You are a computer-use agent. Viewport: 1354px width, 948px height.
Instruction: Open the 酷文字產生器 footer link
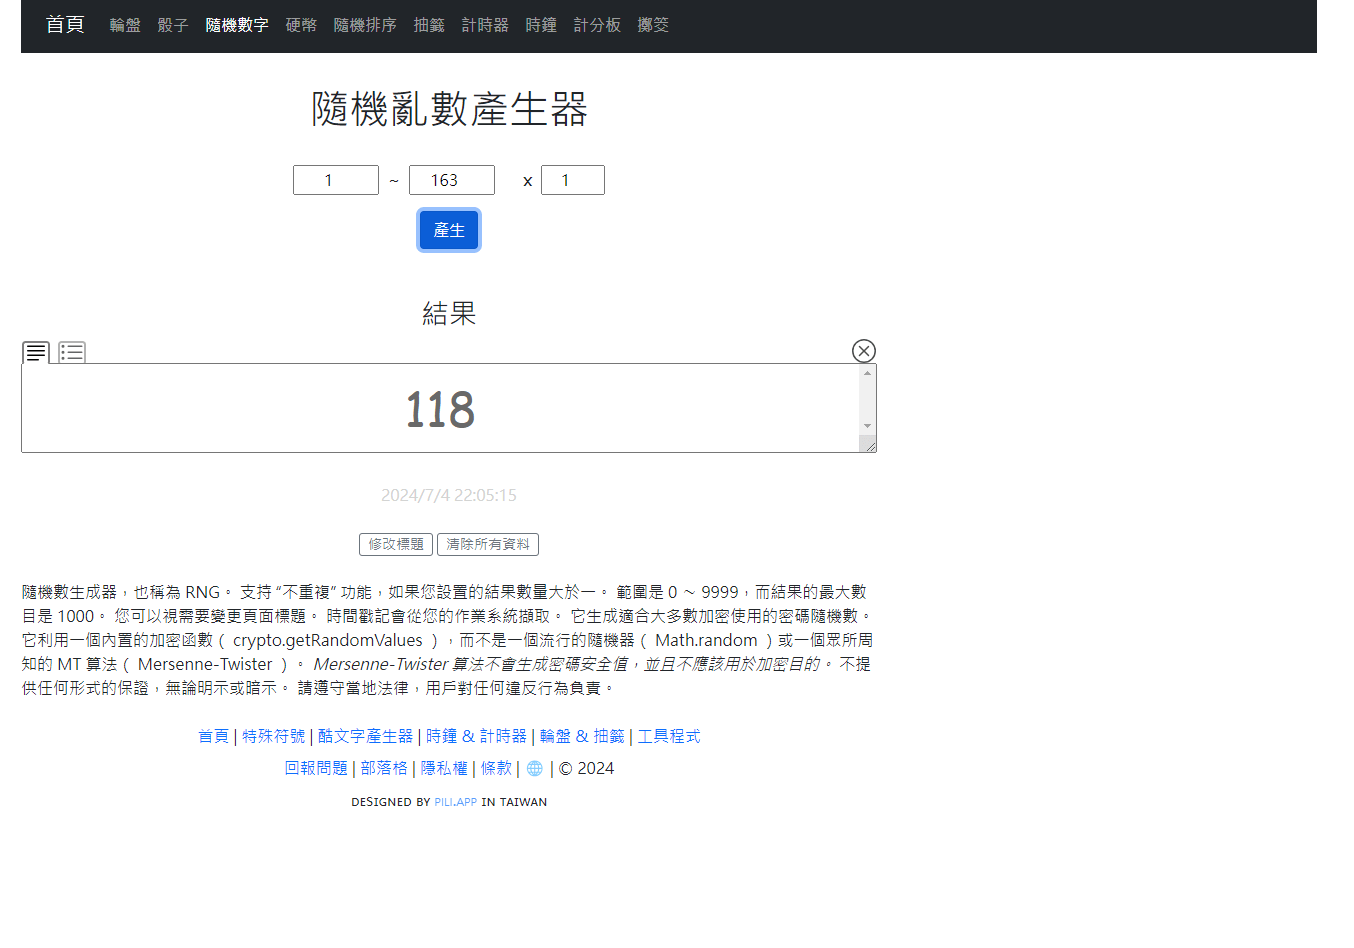pyautogui.click(x=366, y=736)
